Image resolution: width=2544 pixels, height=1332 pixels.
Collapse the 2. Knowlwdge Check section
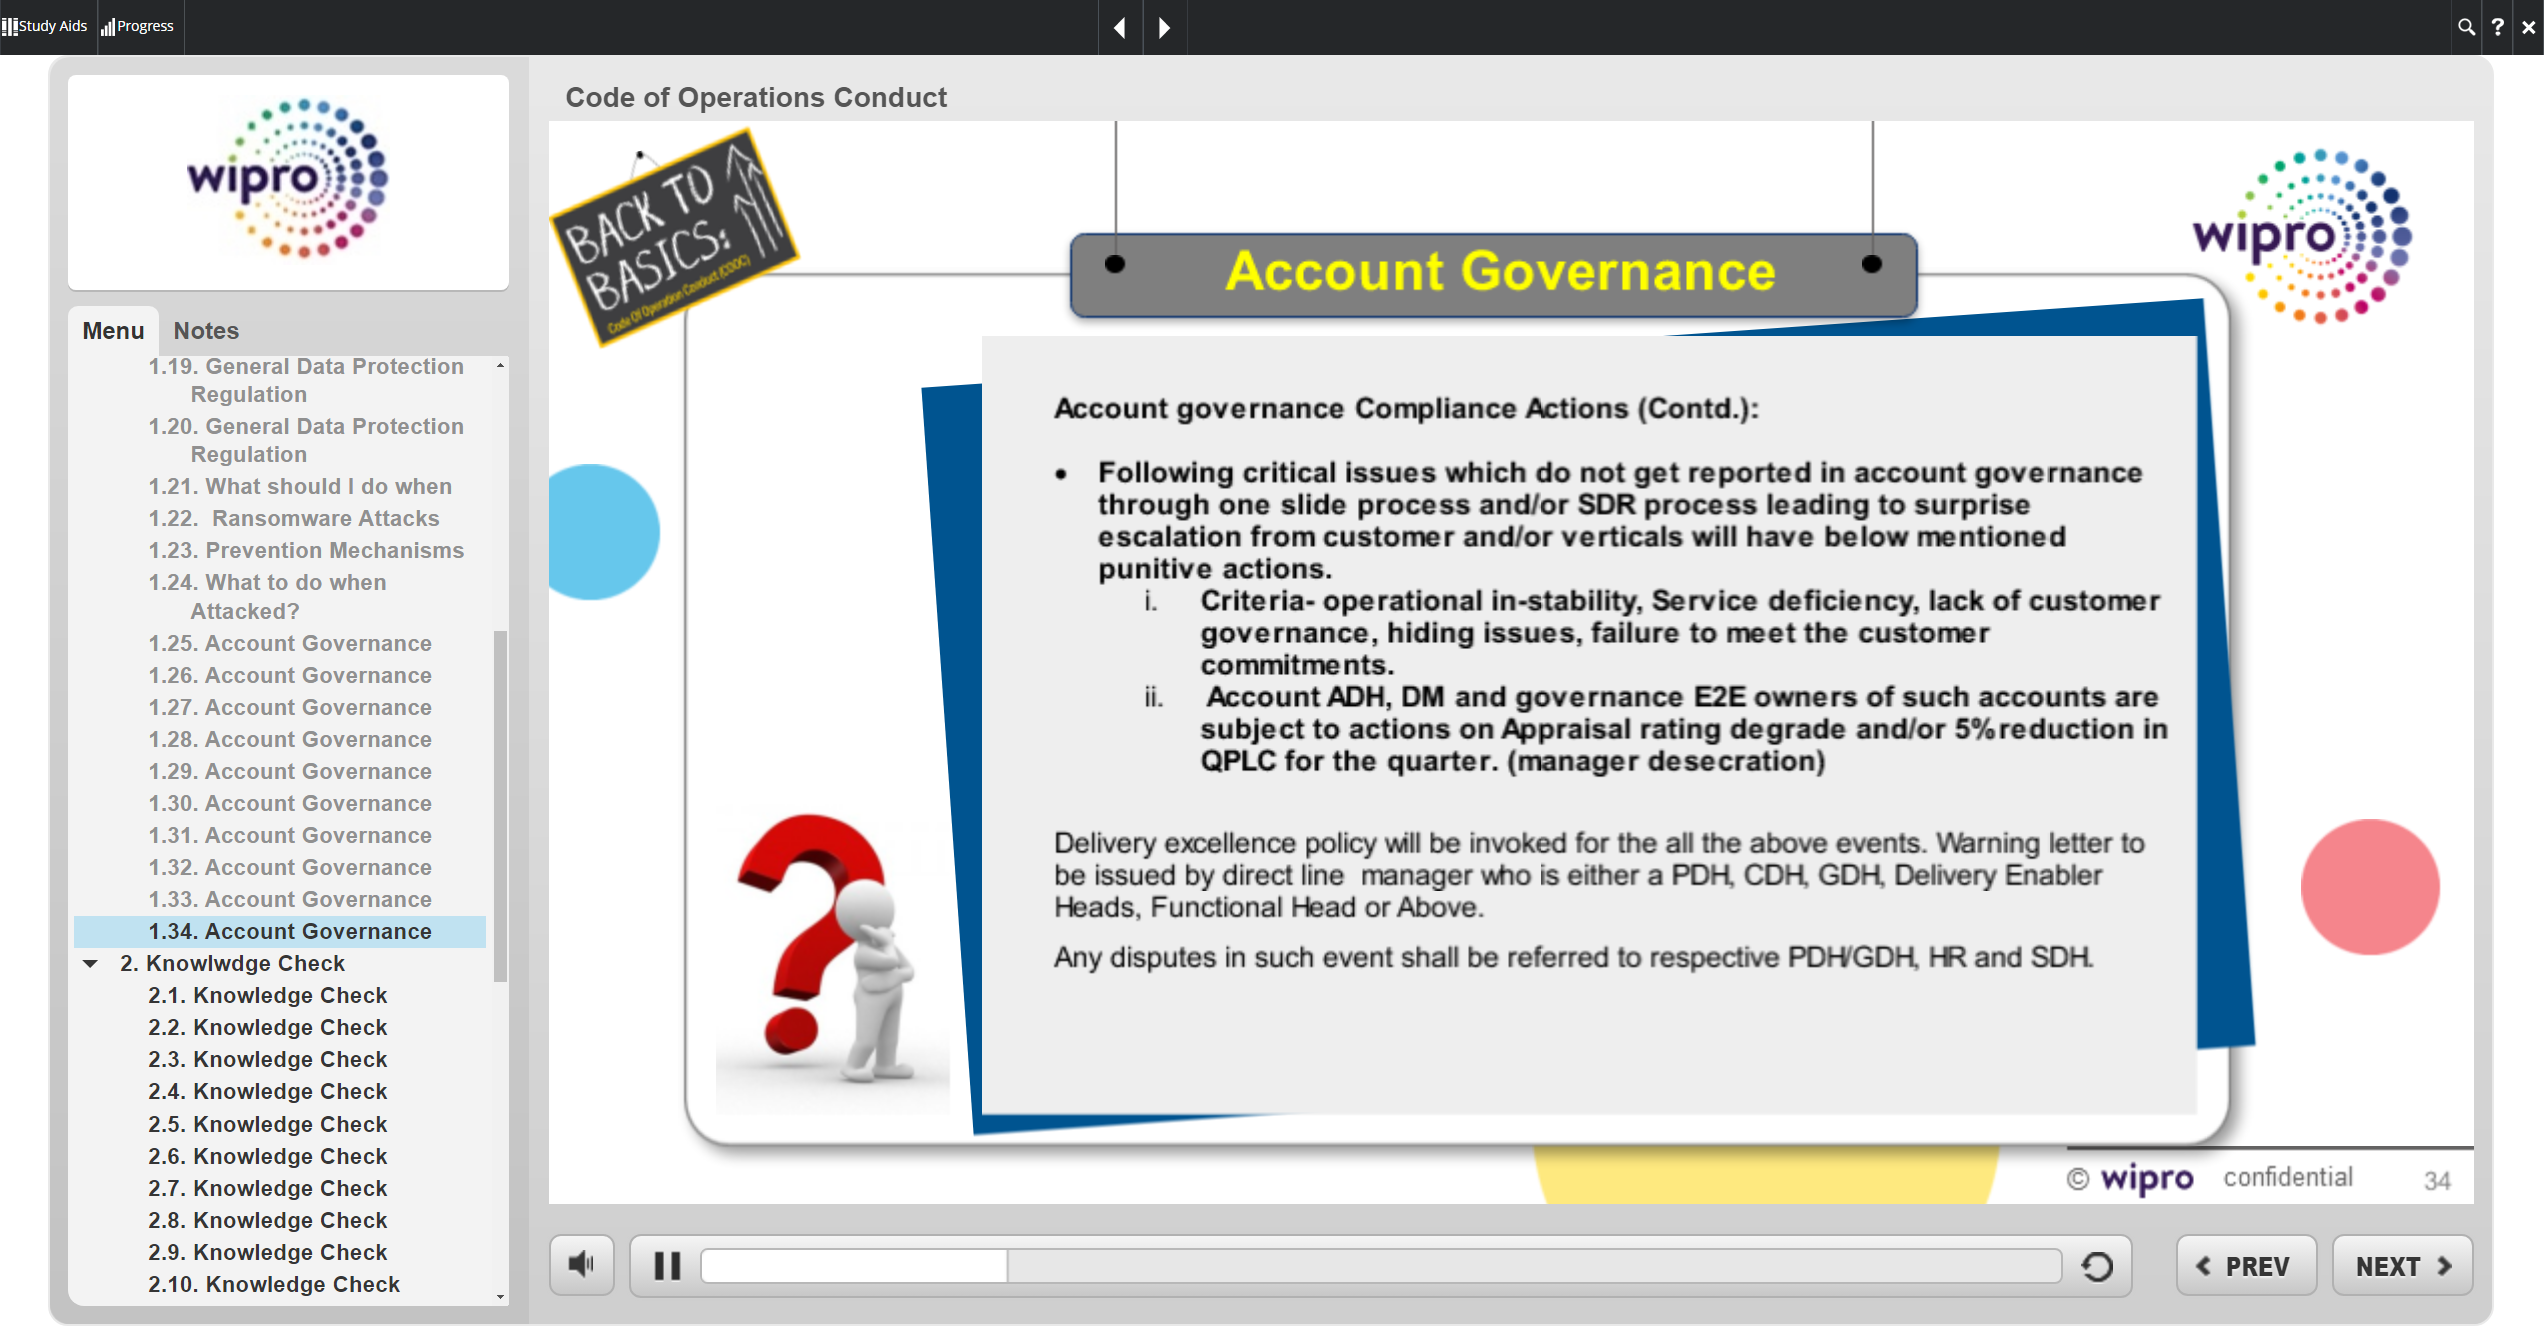(x=91, y=964)
